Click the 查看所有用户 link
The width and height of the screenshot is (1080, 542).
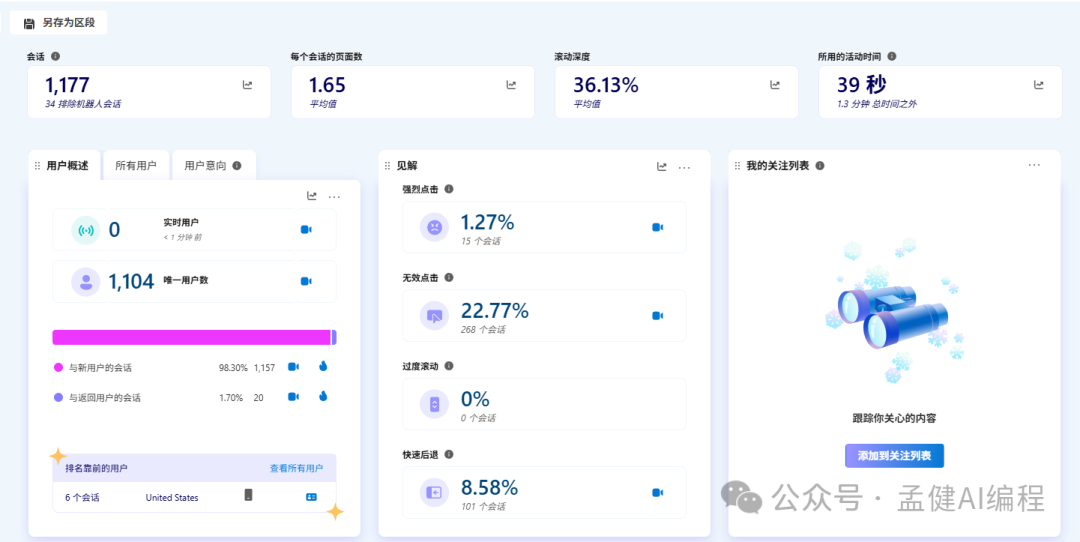(296, 468)
